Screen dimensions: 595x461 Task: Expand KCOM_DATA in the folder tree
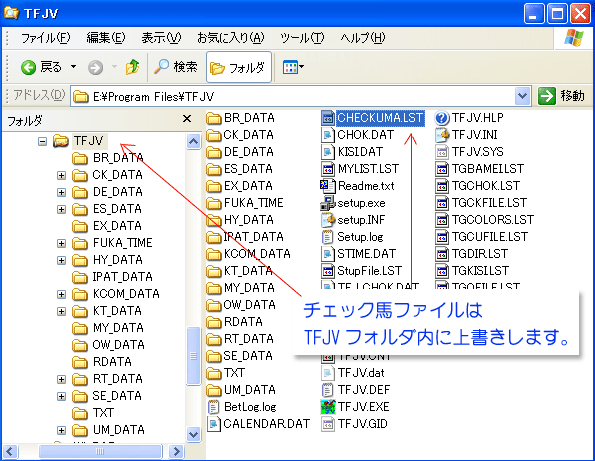(x=61, y=294)
